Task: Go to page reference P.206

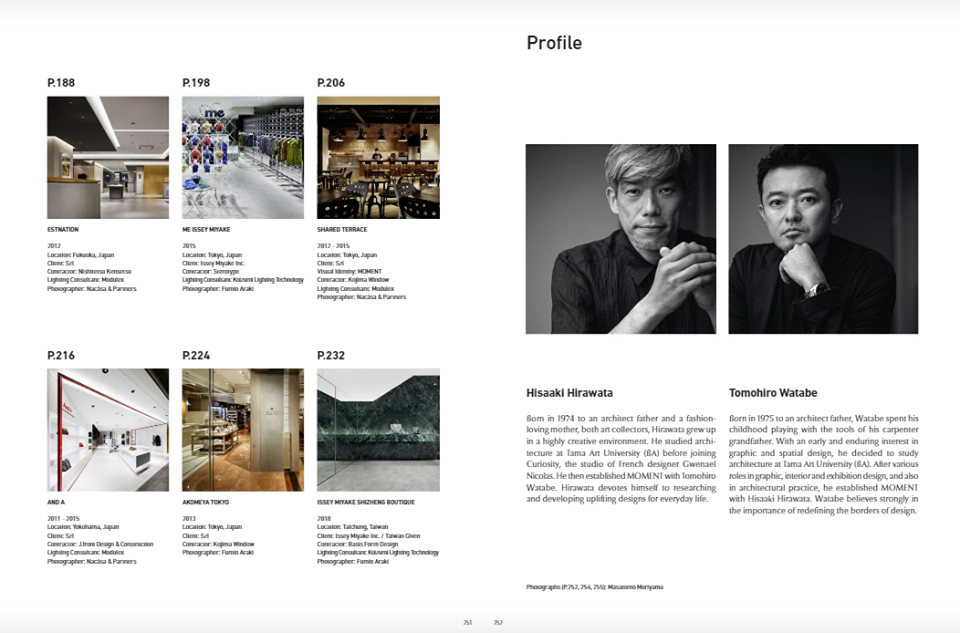Action: (x=331, y=83)
